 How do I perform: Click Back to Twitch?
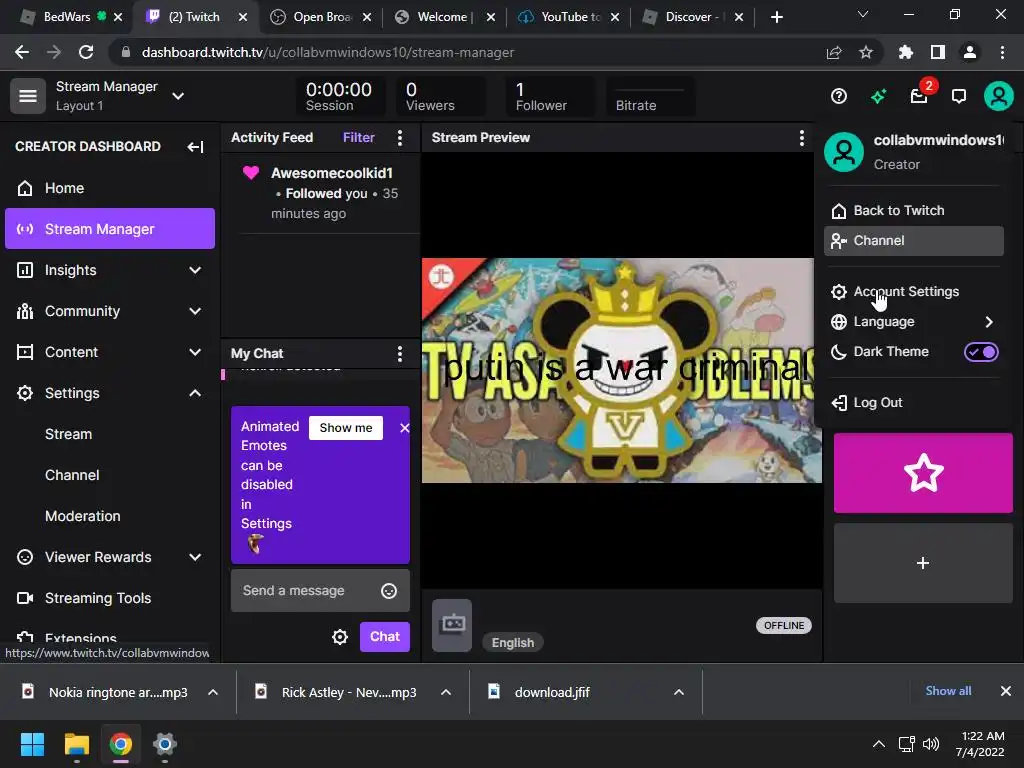point(914,210)
